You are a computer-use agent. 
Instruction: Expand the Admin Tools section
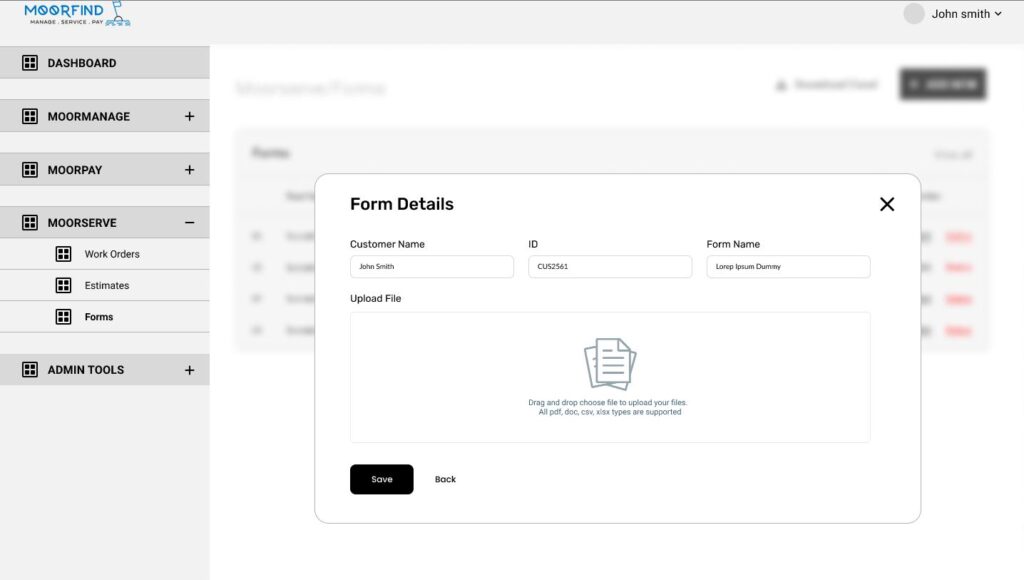(189, 370)
